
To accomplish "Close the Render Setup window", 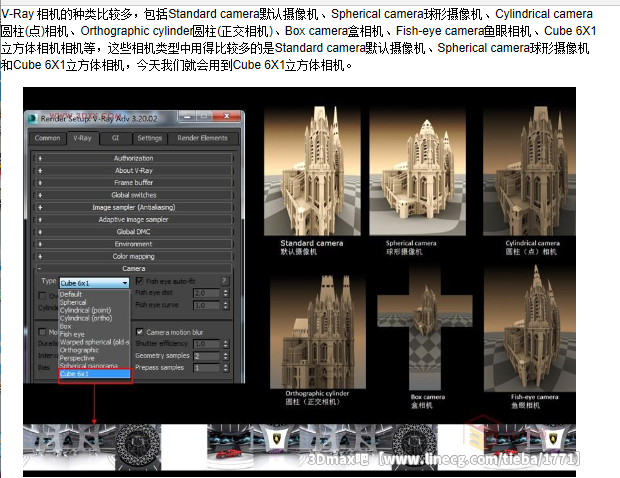I will click(227, 116).
